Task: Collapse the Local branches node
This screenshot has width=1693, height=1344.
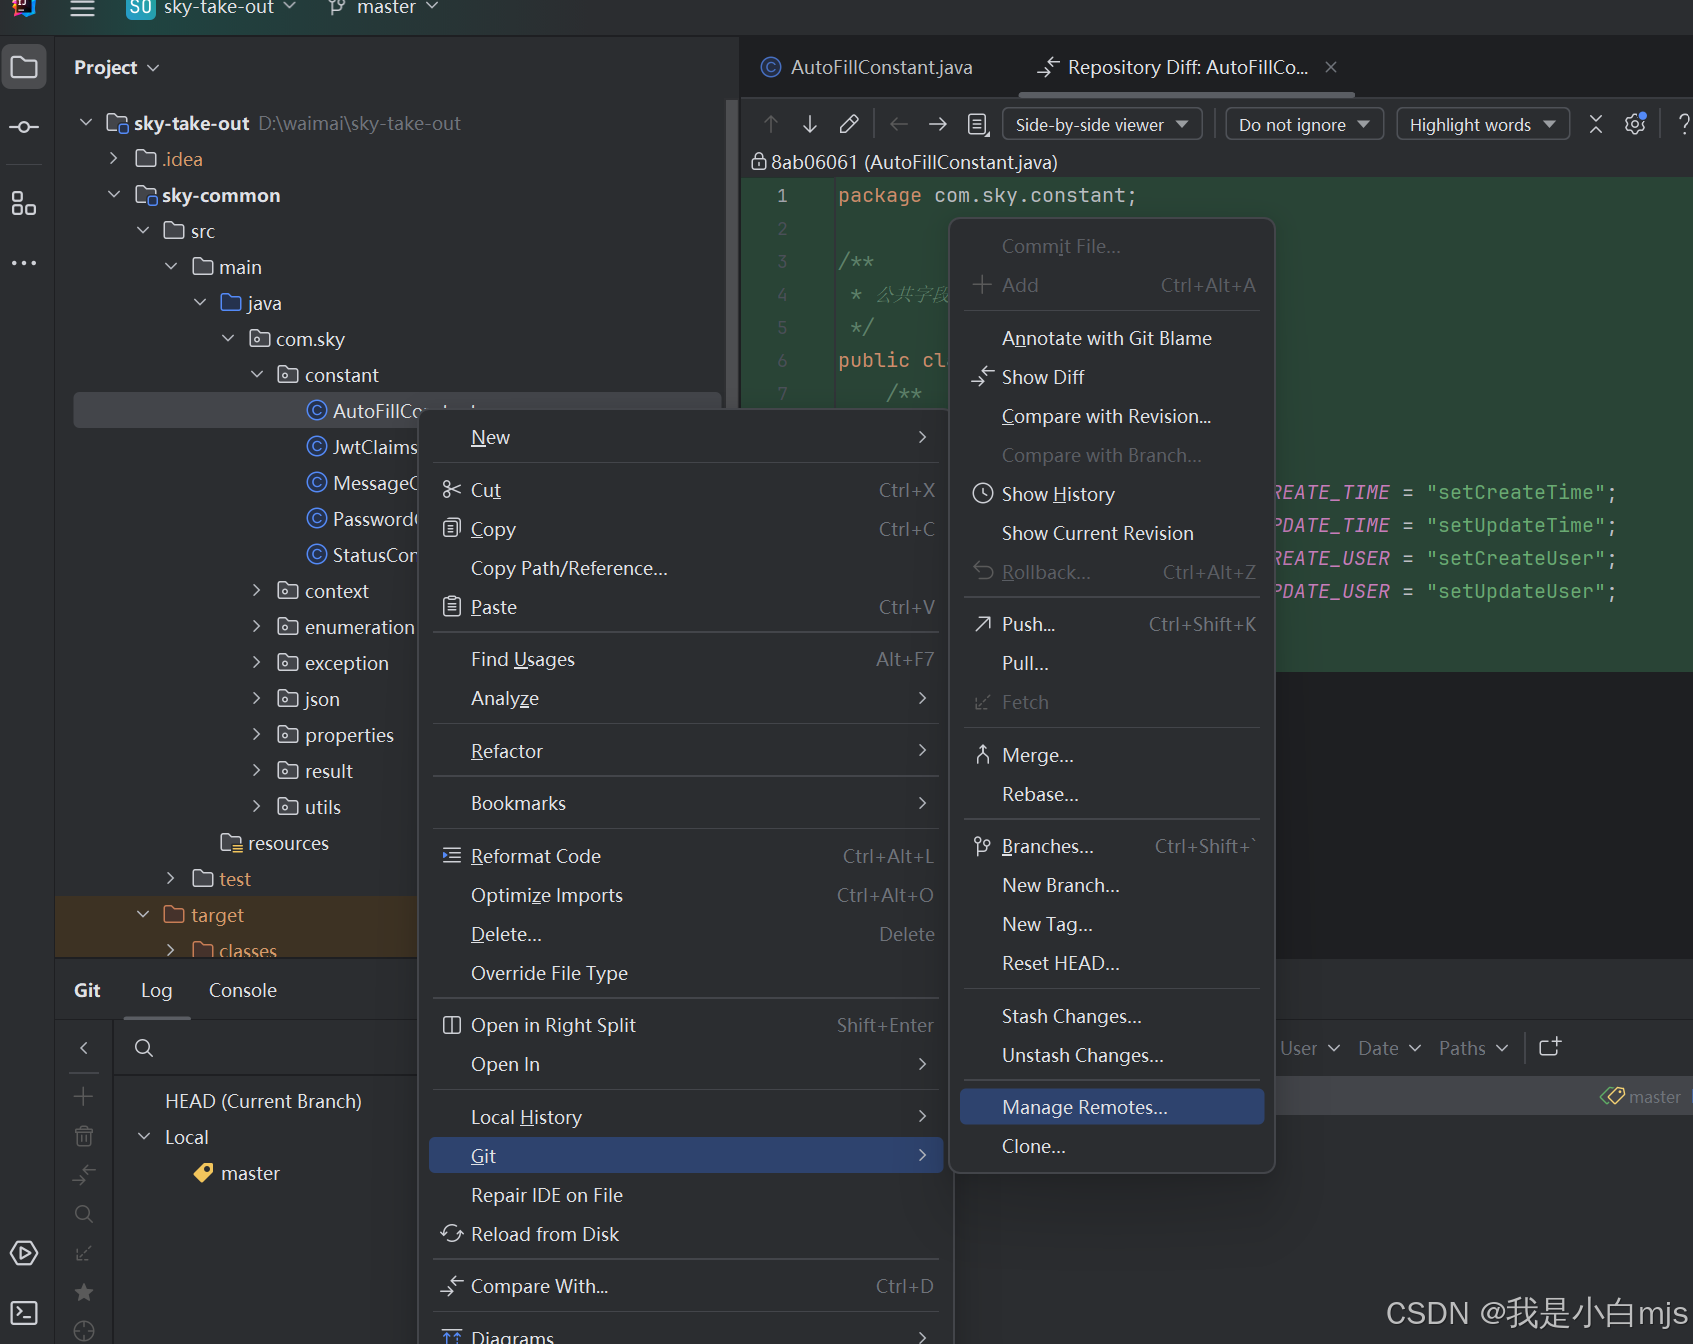Action: point(144,1136)
